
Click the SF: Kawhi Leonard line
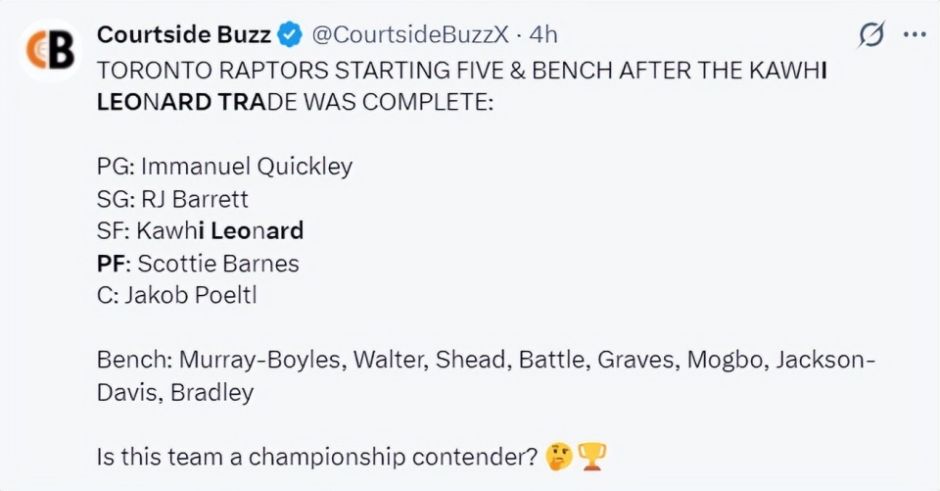point(200,231)
